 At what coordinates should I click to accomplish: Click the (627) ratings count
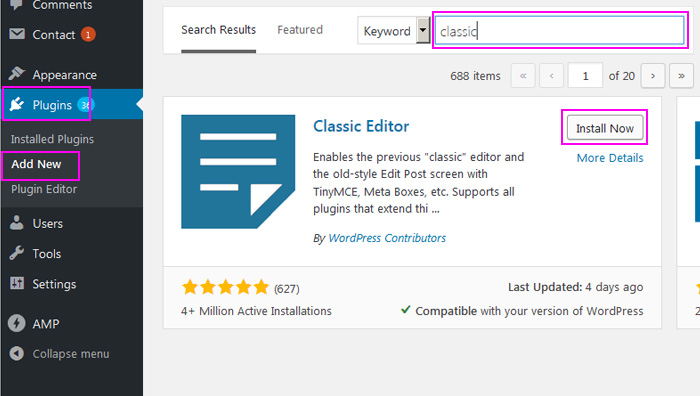point(287,289)
